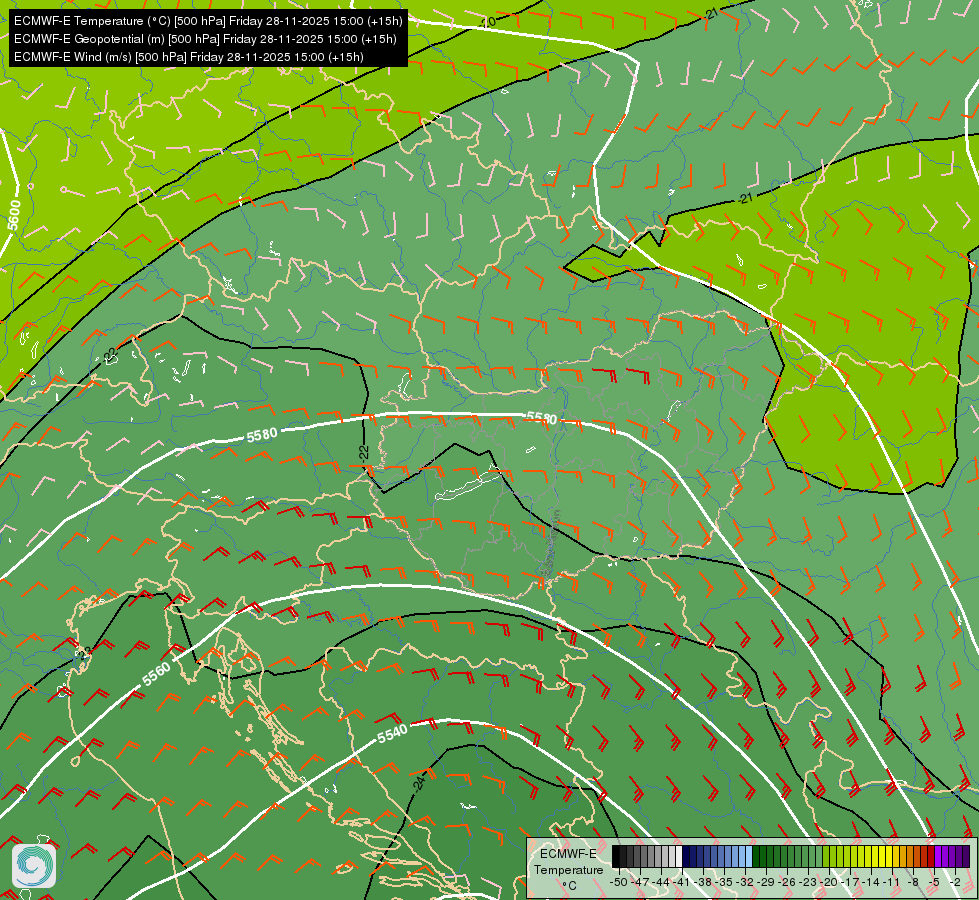Click the -35 legend tick label
Screen dimensions: 979x900
click(724, 882)
